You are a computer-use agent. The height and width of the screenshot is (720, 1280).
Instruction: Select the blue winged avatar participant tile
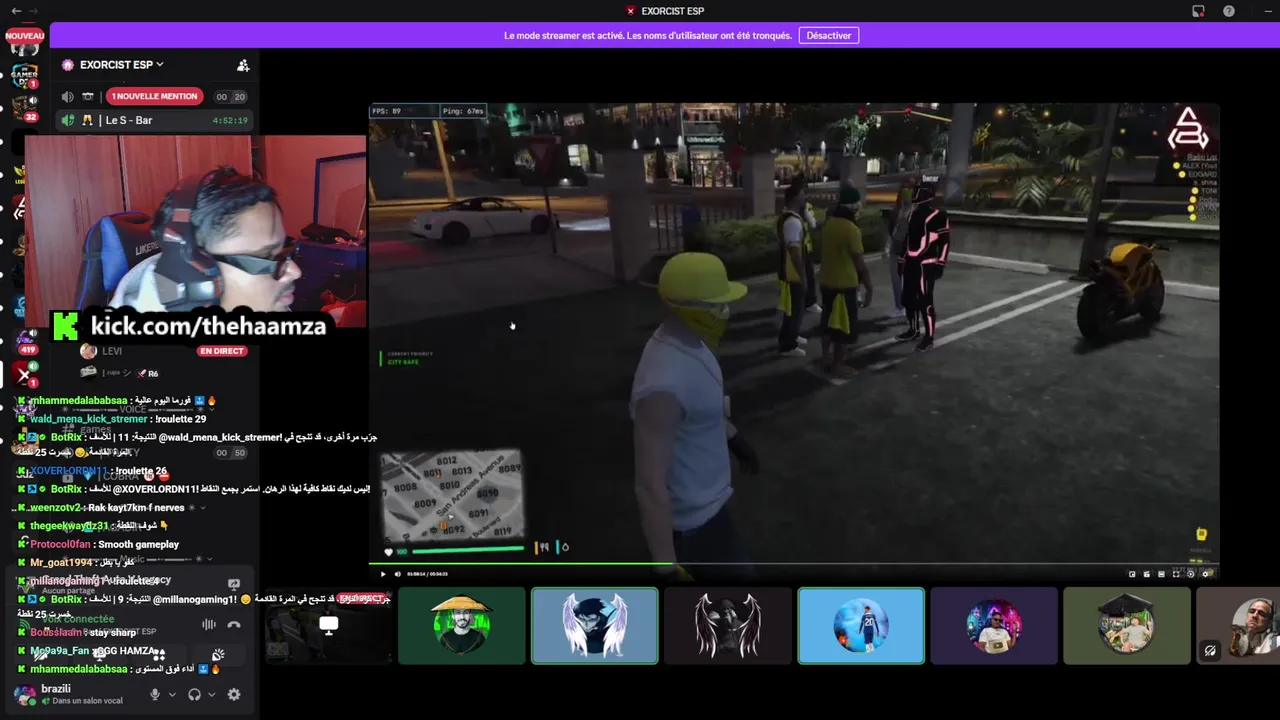click(x=595, y=626)
